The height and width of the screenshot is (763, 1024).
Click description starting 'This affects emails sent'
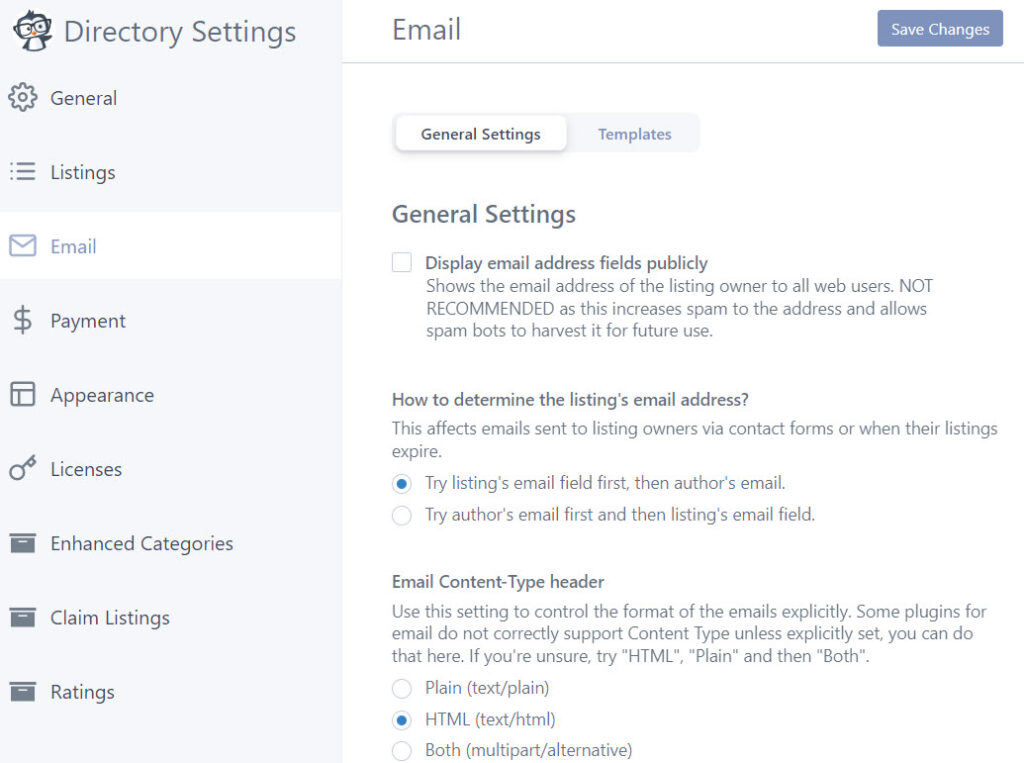click(x=695, y=440)
